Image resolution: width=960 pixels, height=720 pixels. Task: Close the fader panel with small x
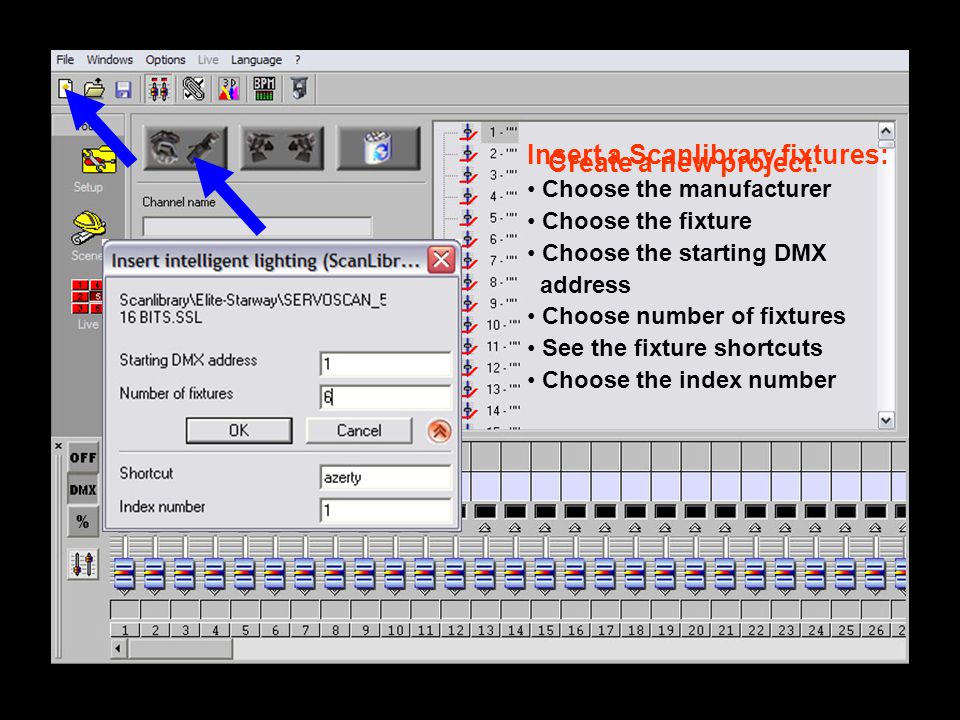coord(58,446)
